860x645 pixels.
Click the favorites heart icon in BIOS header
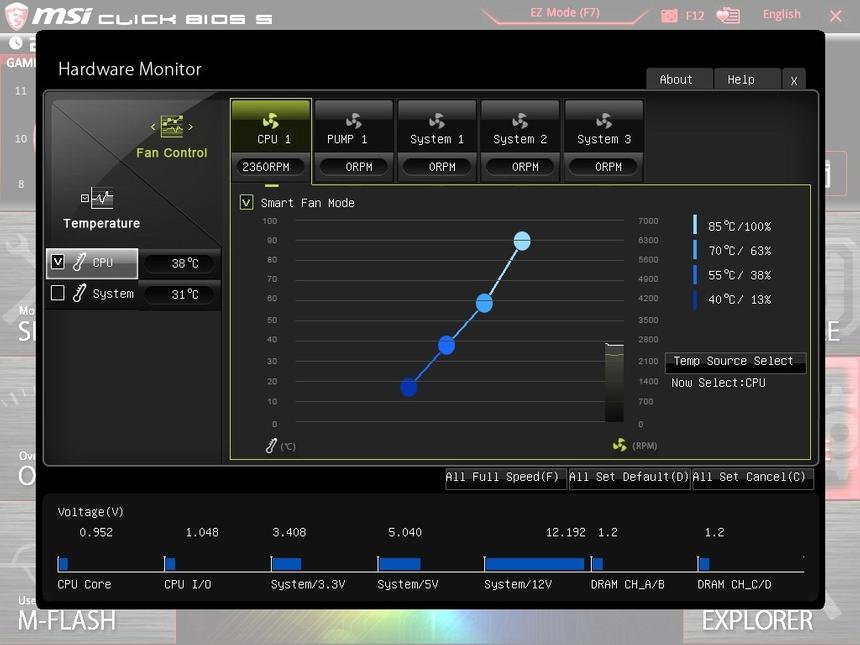click(728, 15)
